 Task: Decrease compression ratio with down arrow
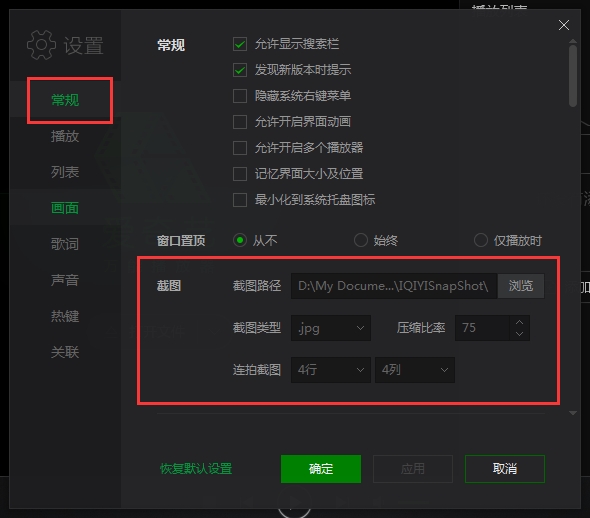click(519, 334)
